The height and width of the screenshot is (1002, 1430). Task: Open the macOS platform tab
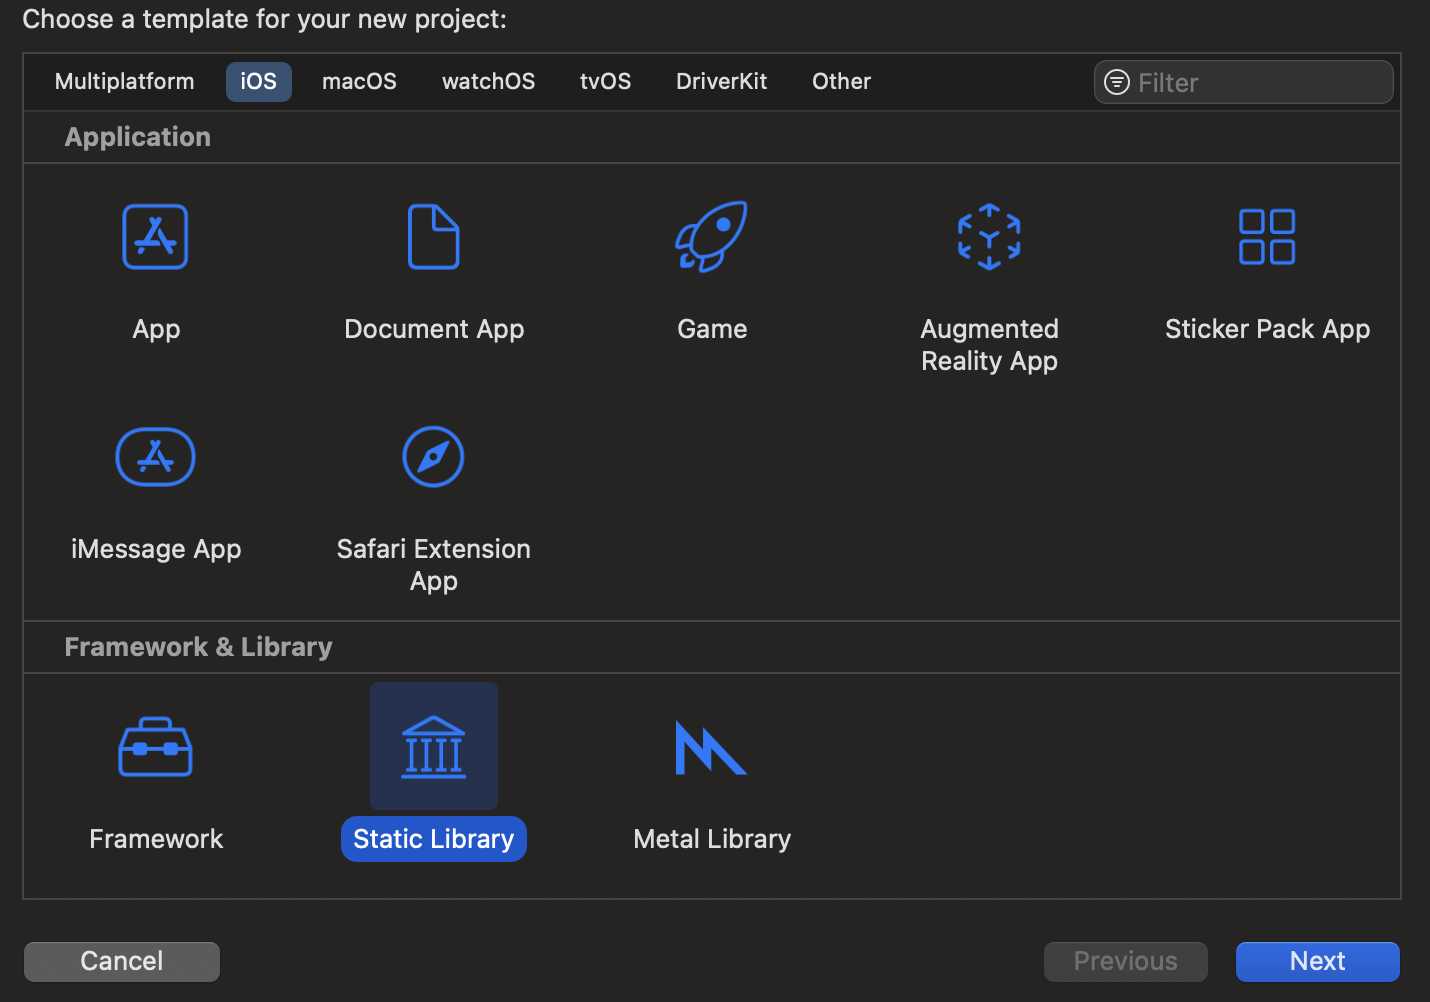[360, 82]
